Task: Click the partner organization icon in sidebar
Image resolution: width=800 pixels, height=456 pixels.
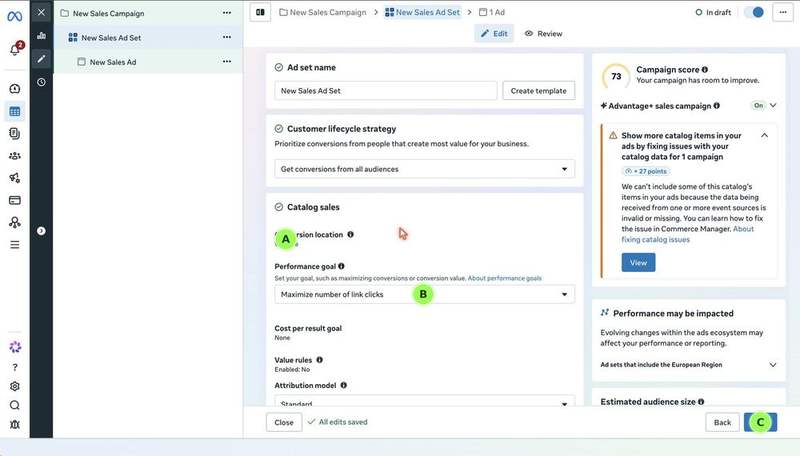Action: (15, 222)
